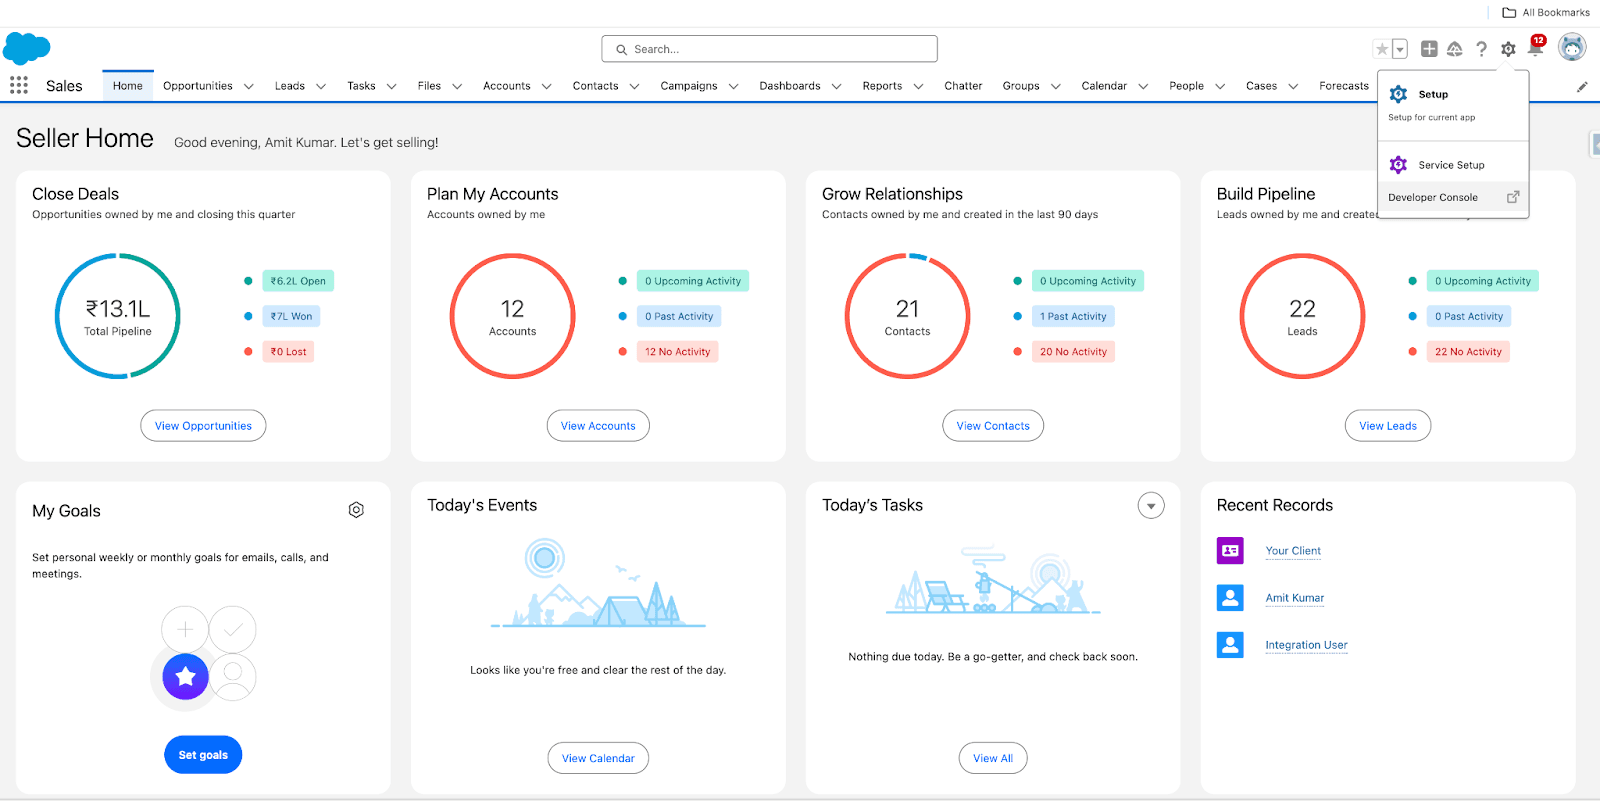Expand the Dashboards tab dropdown chevron
The height and width of the screenshot is (802, 1600).
pyautogui.click(x=836, y=87)
